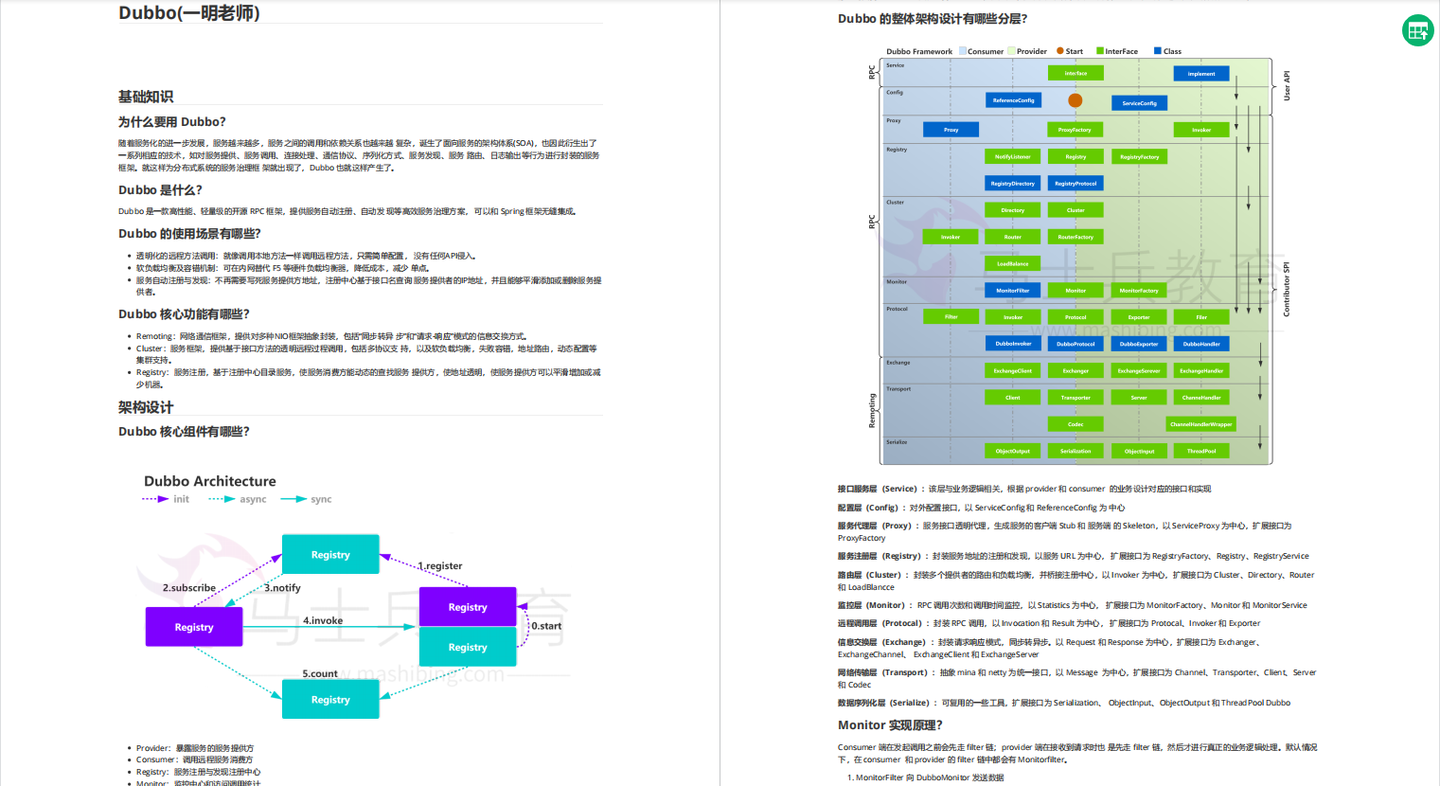The height and width of the screenshot is (786, 1440).
Task: Click the "init" arrow legend label
Action: [181, 499]
